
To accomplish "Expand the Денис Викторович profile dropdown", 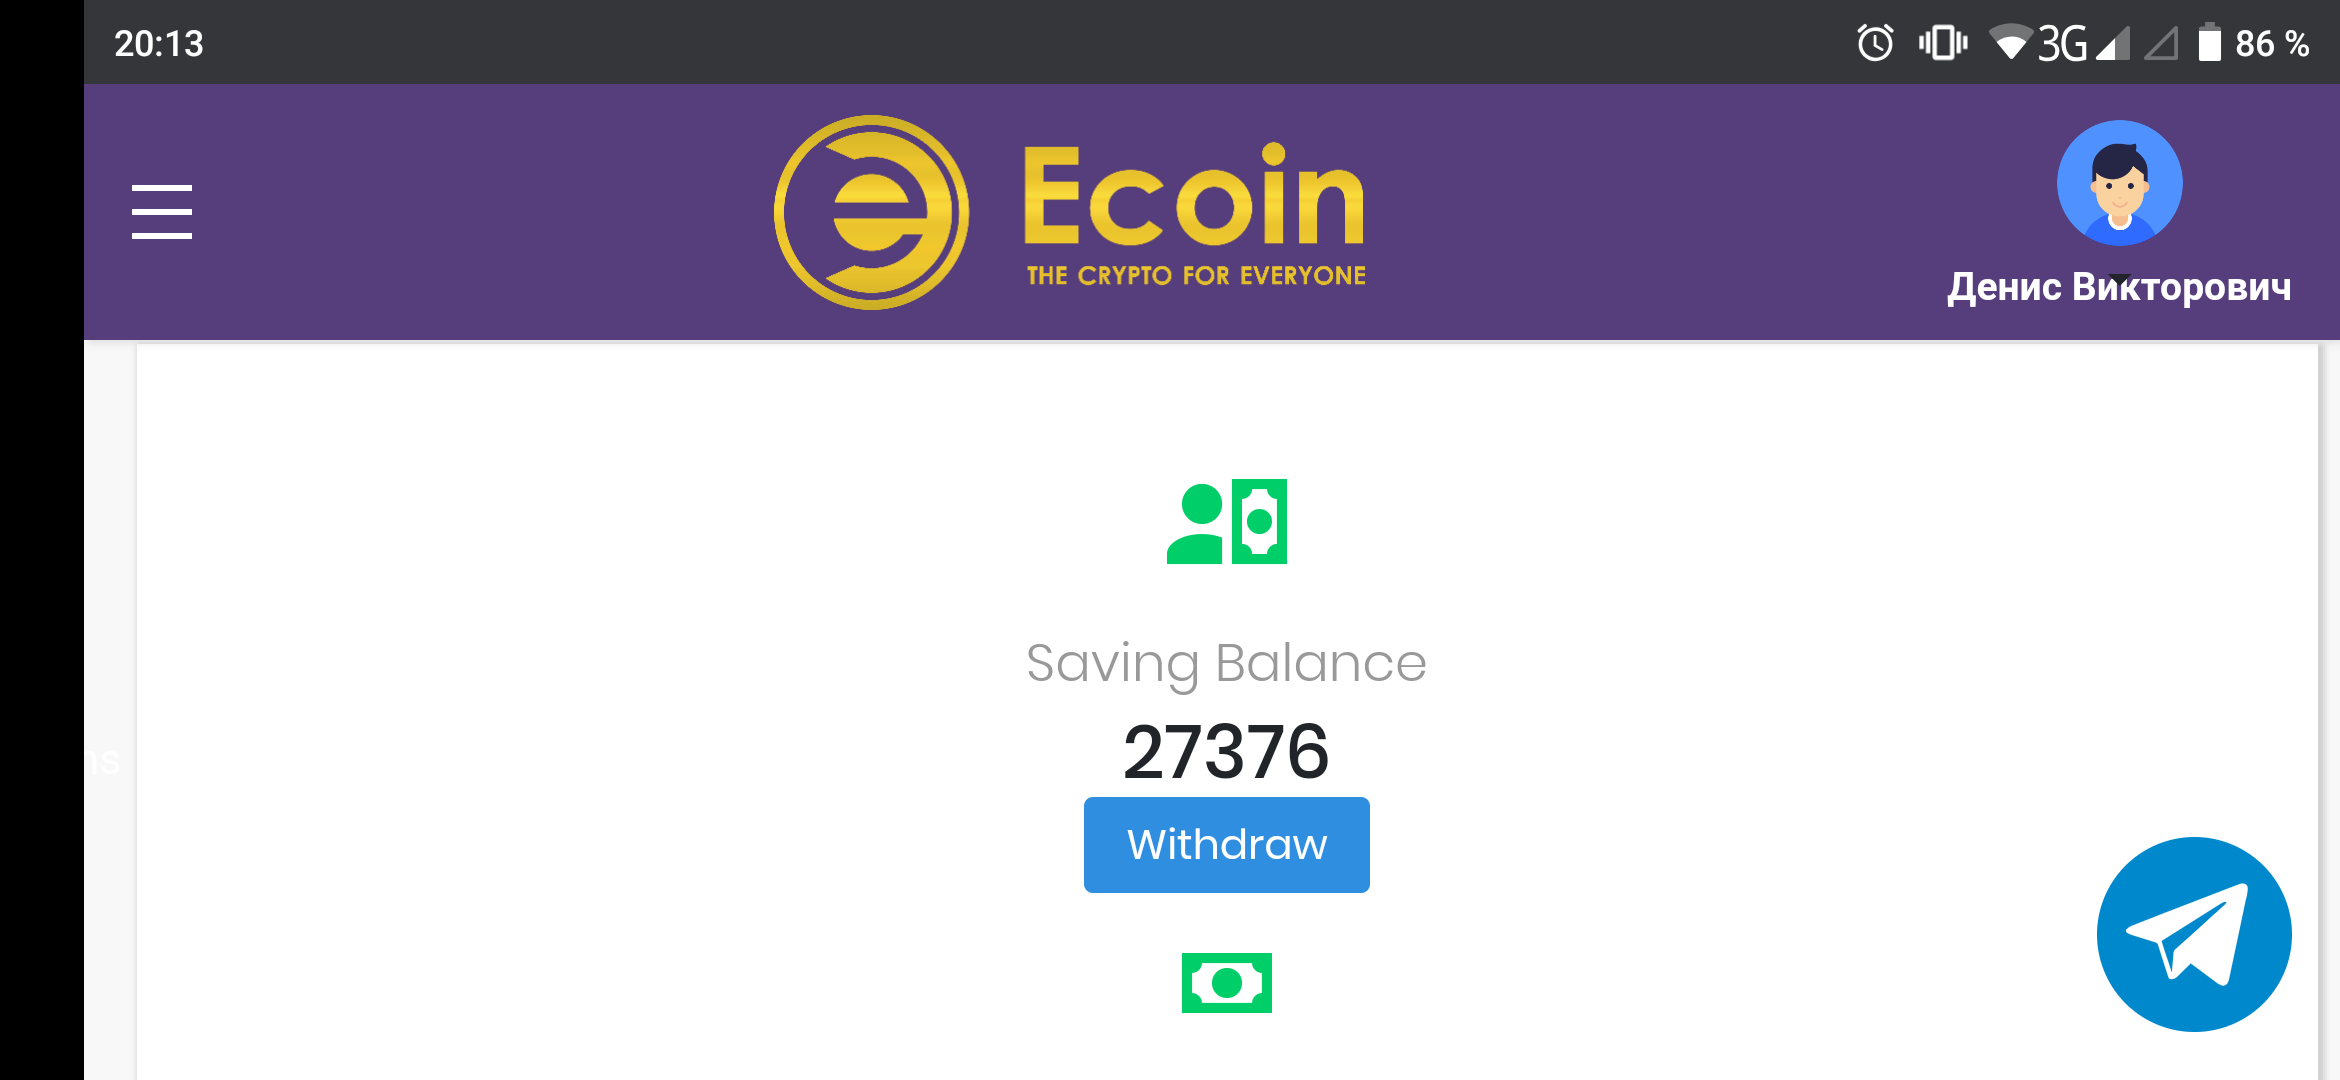I will (x=2119, y=288).
